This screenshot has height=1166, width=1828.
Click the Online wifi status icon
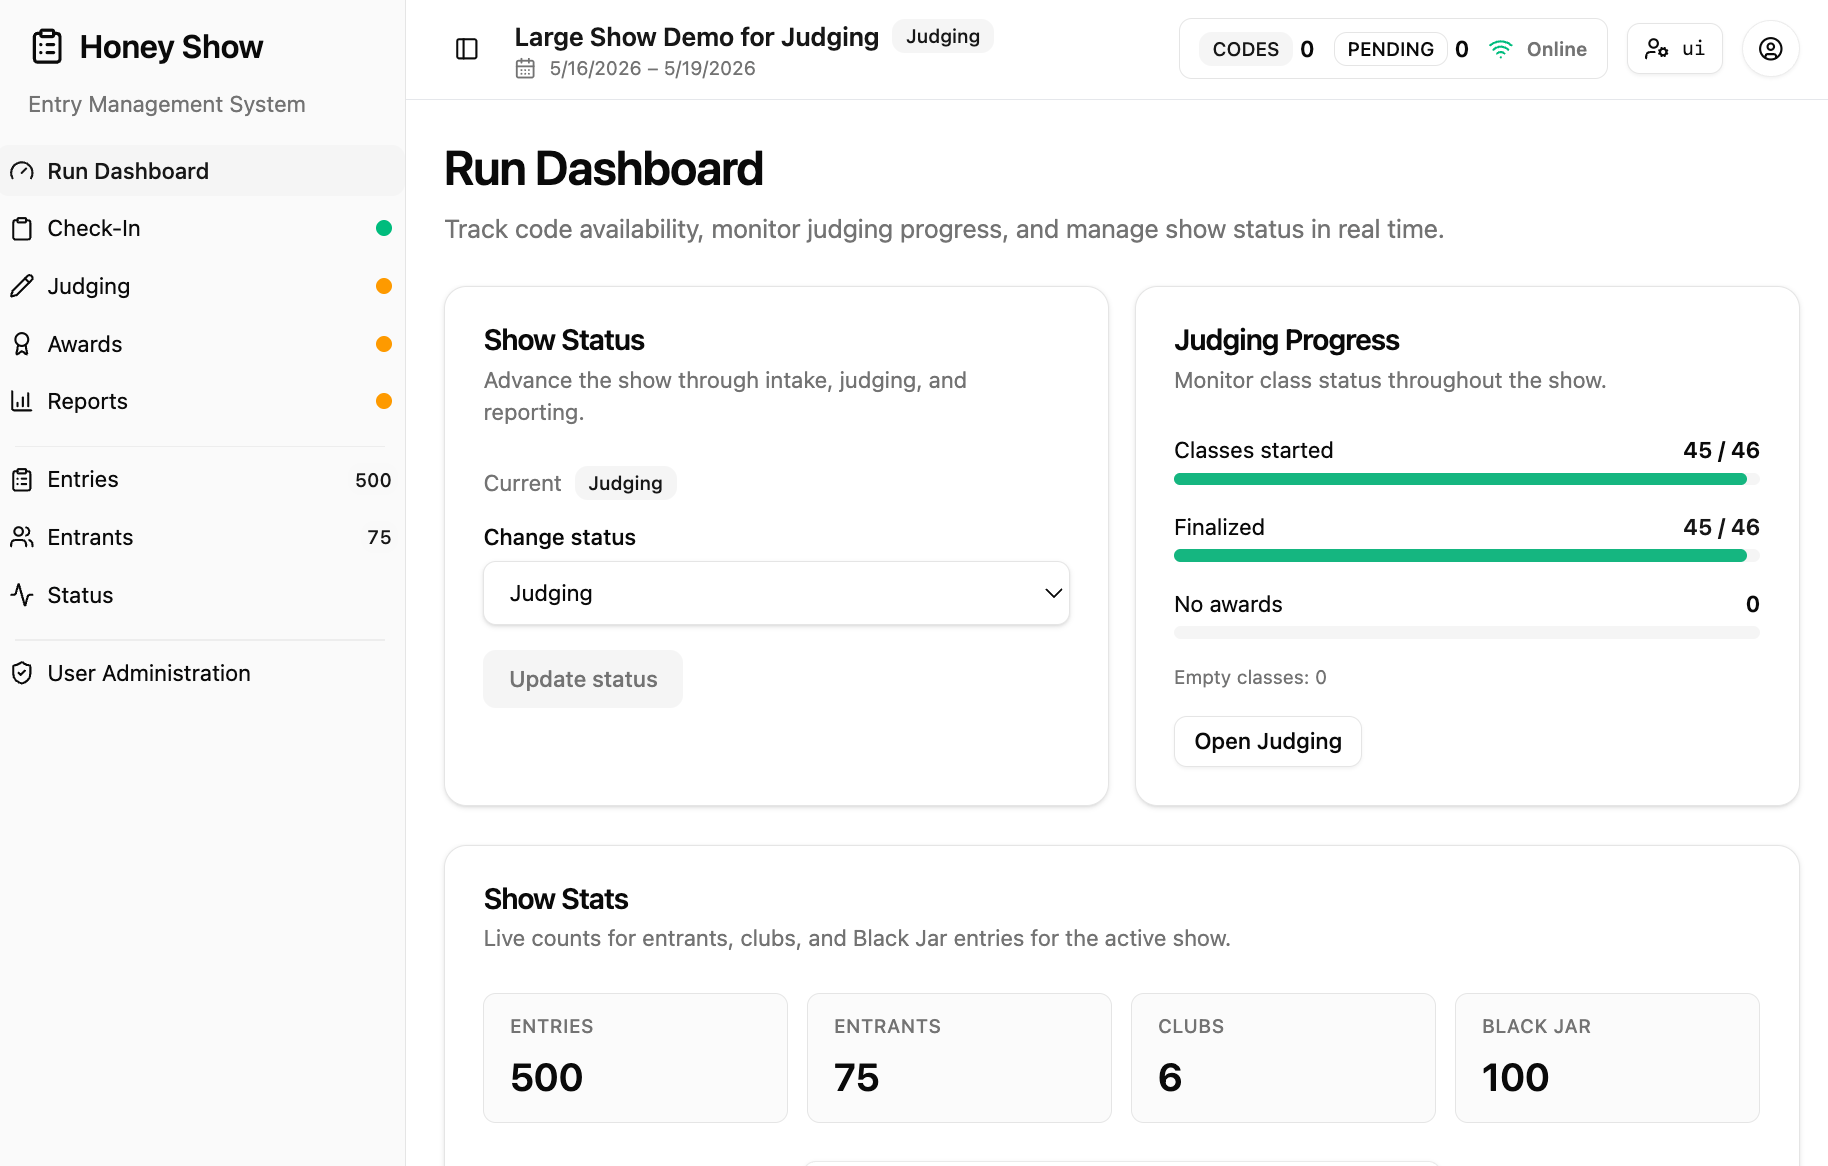(1500, 49)
